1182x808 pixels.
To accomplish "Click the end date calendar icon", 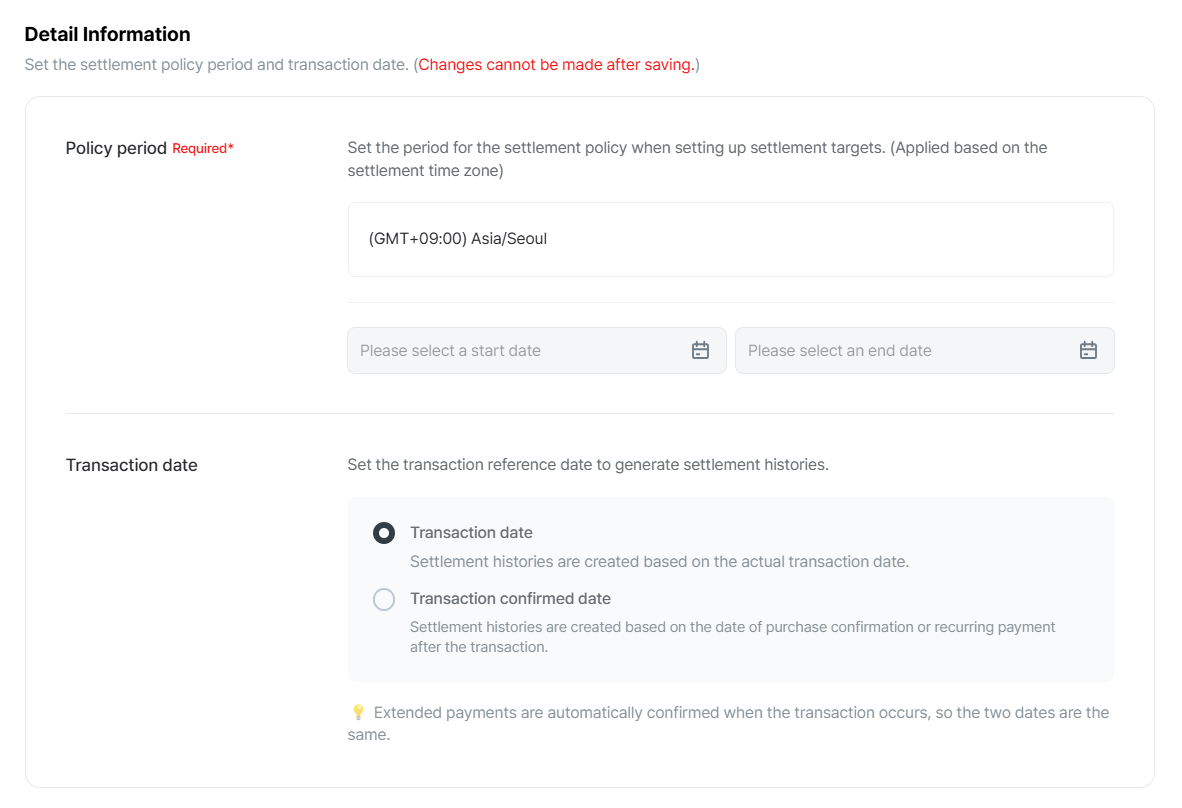I will pyautogui.click(x=1088, y=350).
